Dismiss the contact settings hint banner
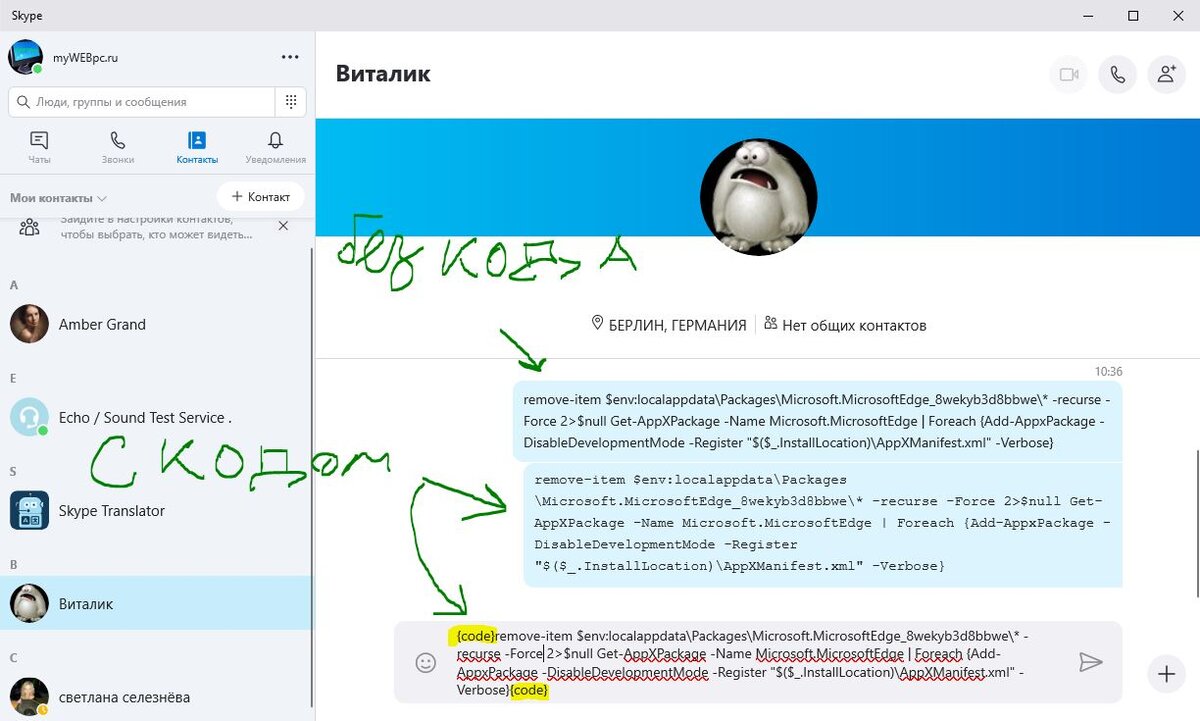This screenshot has width=1200, height=721. 283,226
